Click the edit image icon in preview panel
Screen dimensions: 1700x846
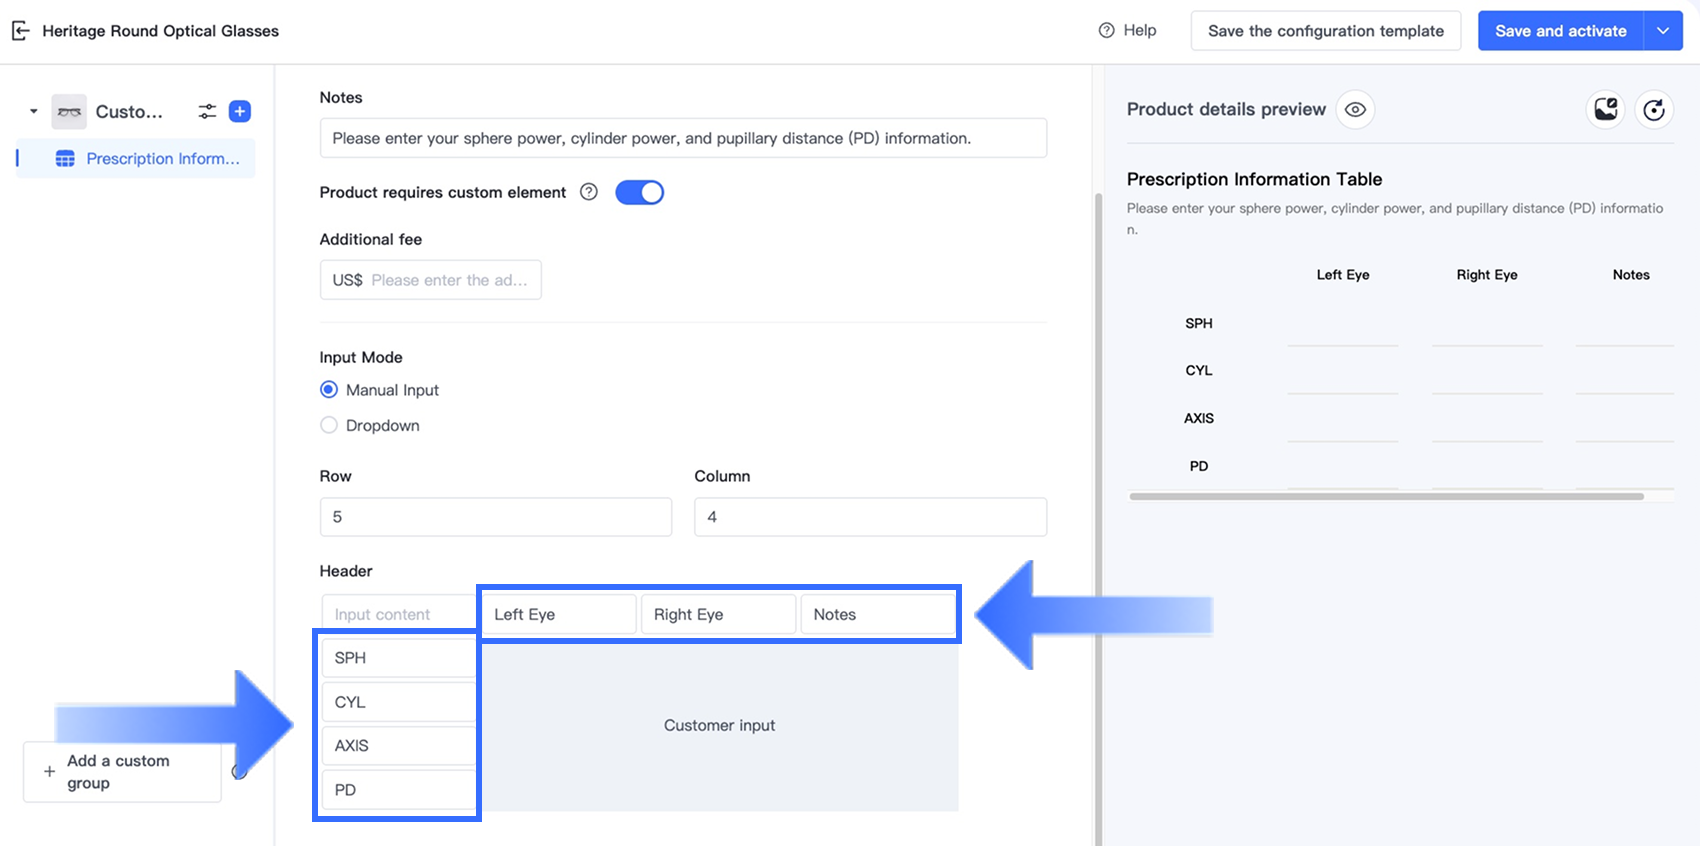1605,109
